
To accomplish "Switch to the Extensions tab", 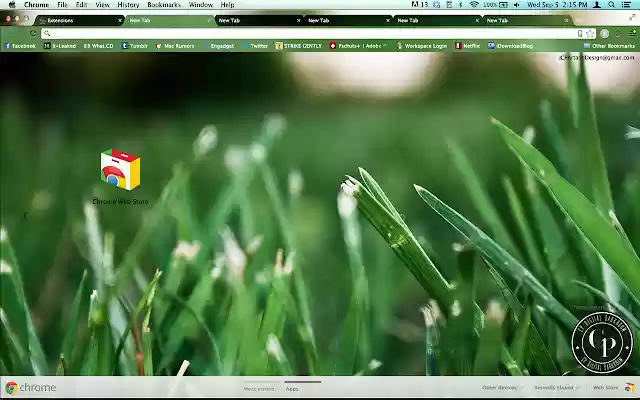I will point(80,20).
